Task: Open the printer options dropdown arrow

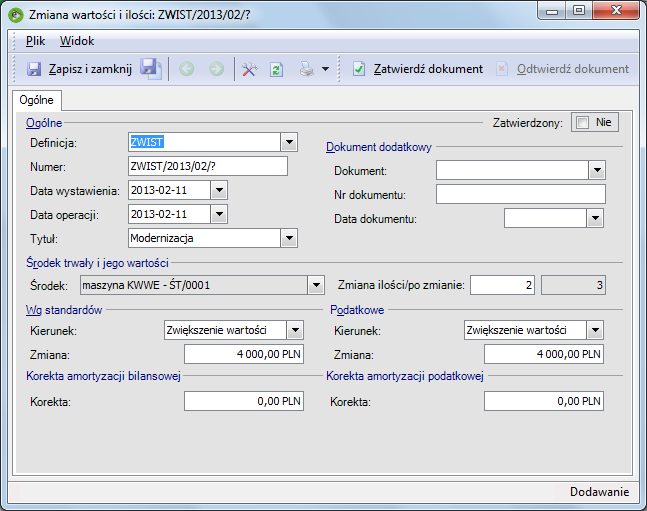Action: coord(326,69)
